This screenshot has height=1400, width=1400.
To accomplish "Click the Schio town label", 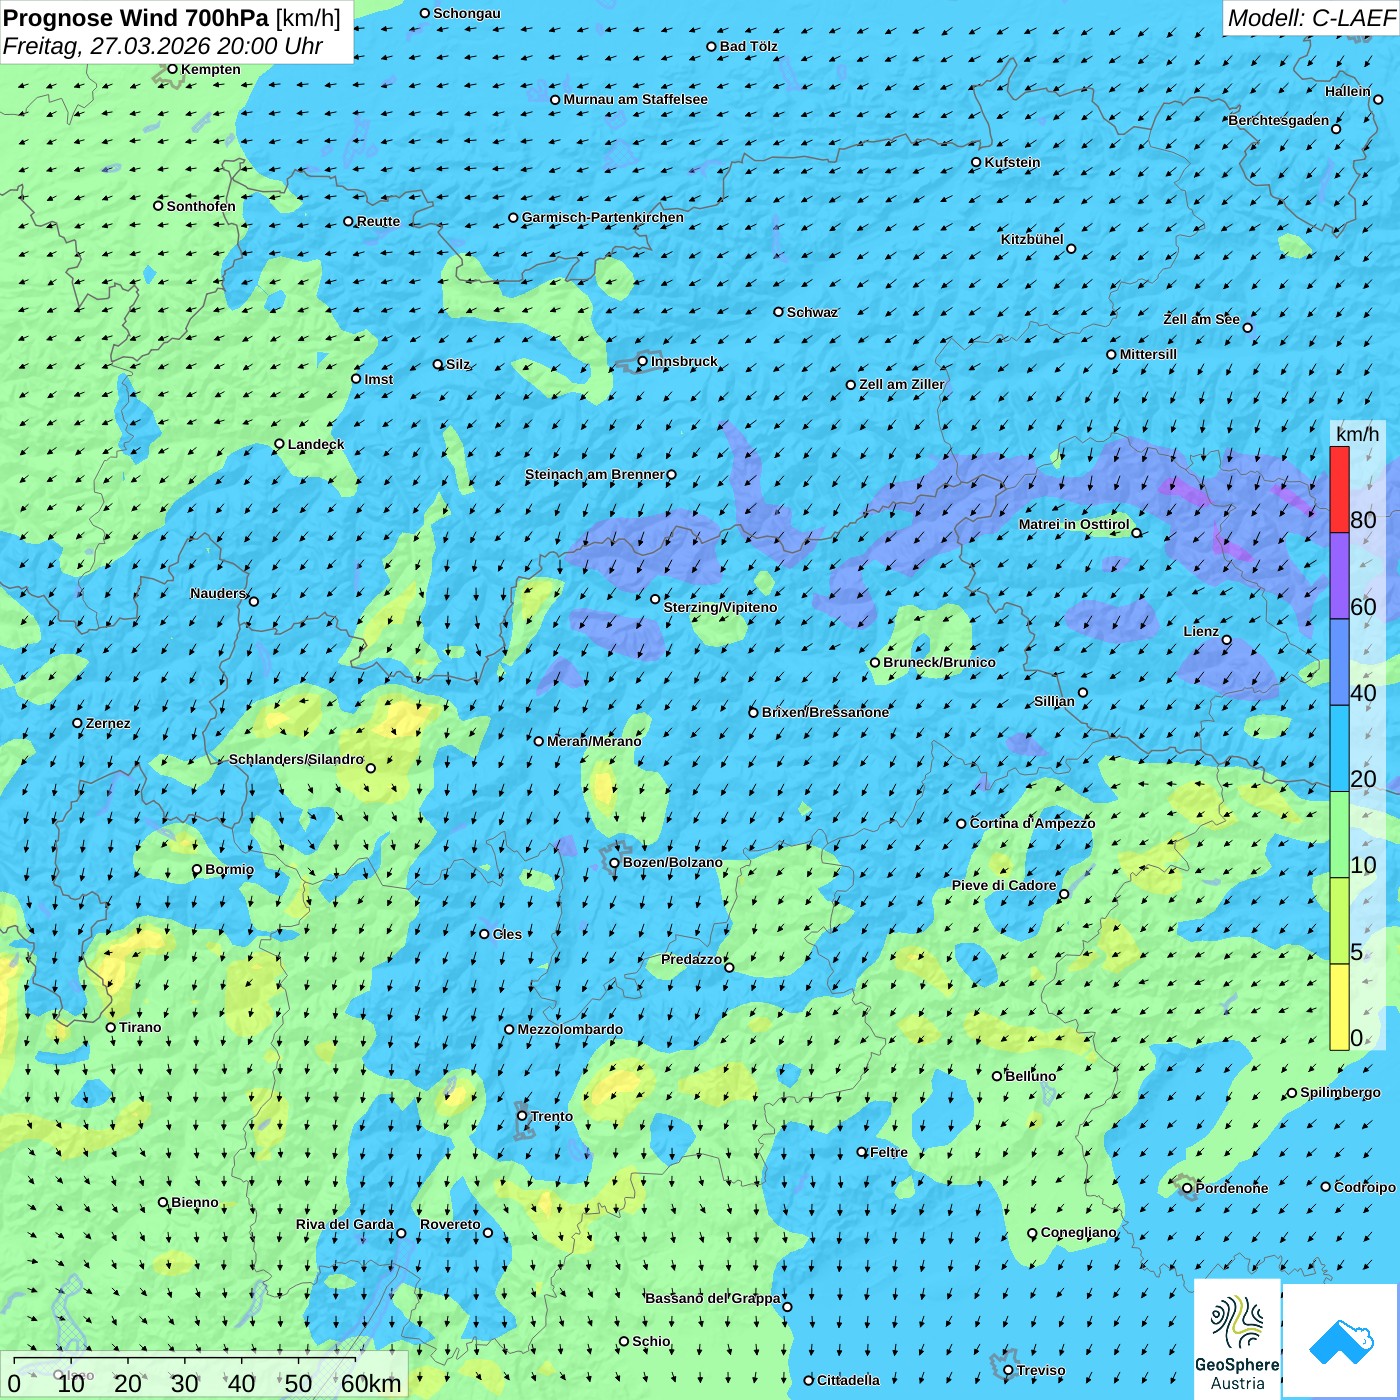I will pyautogui.click(x=651, y=1341).
